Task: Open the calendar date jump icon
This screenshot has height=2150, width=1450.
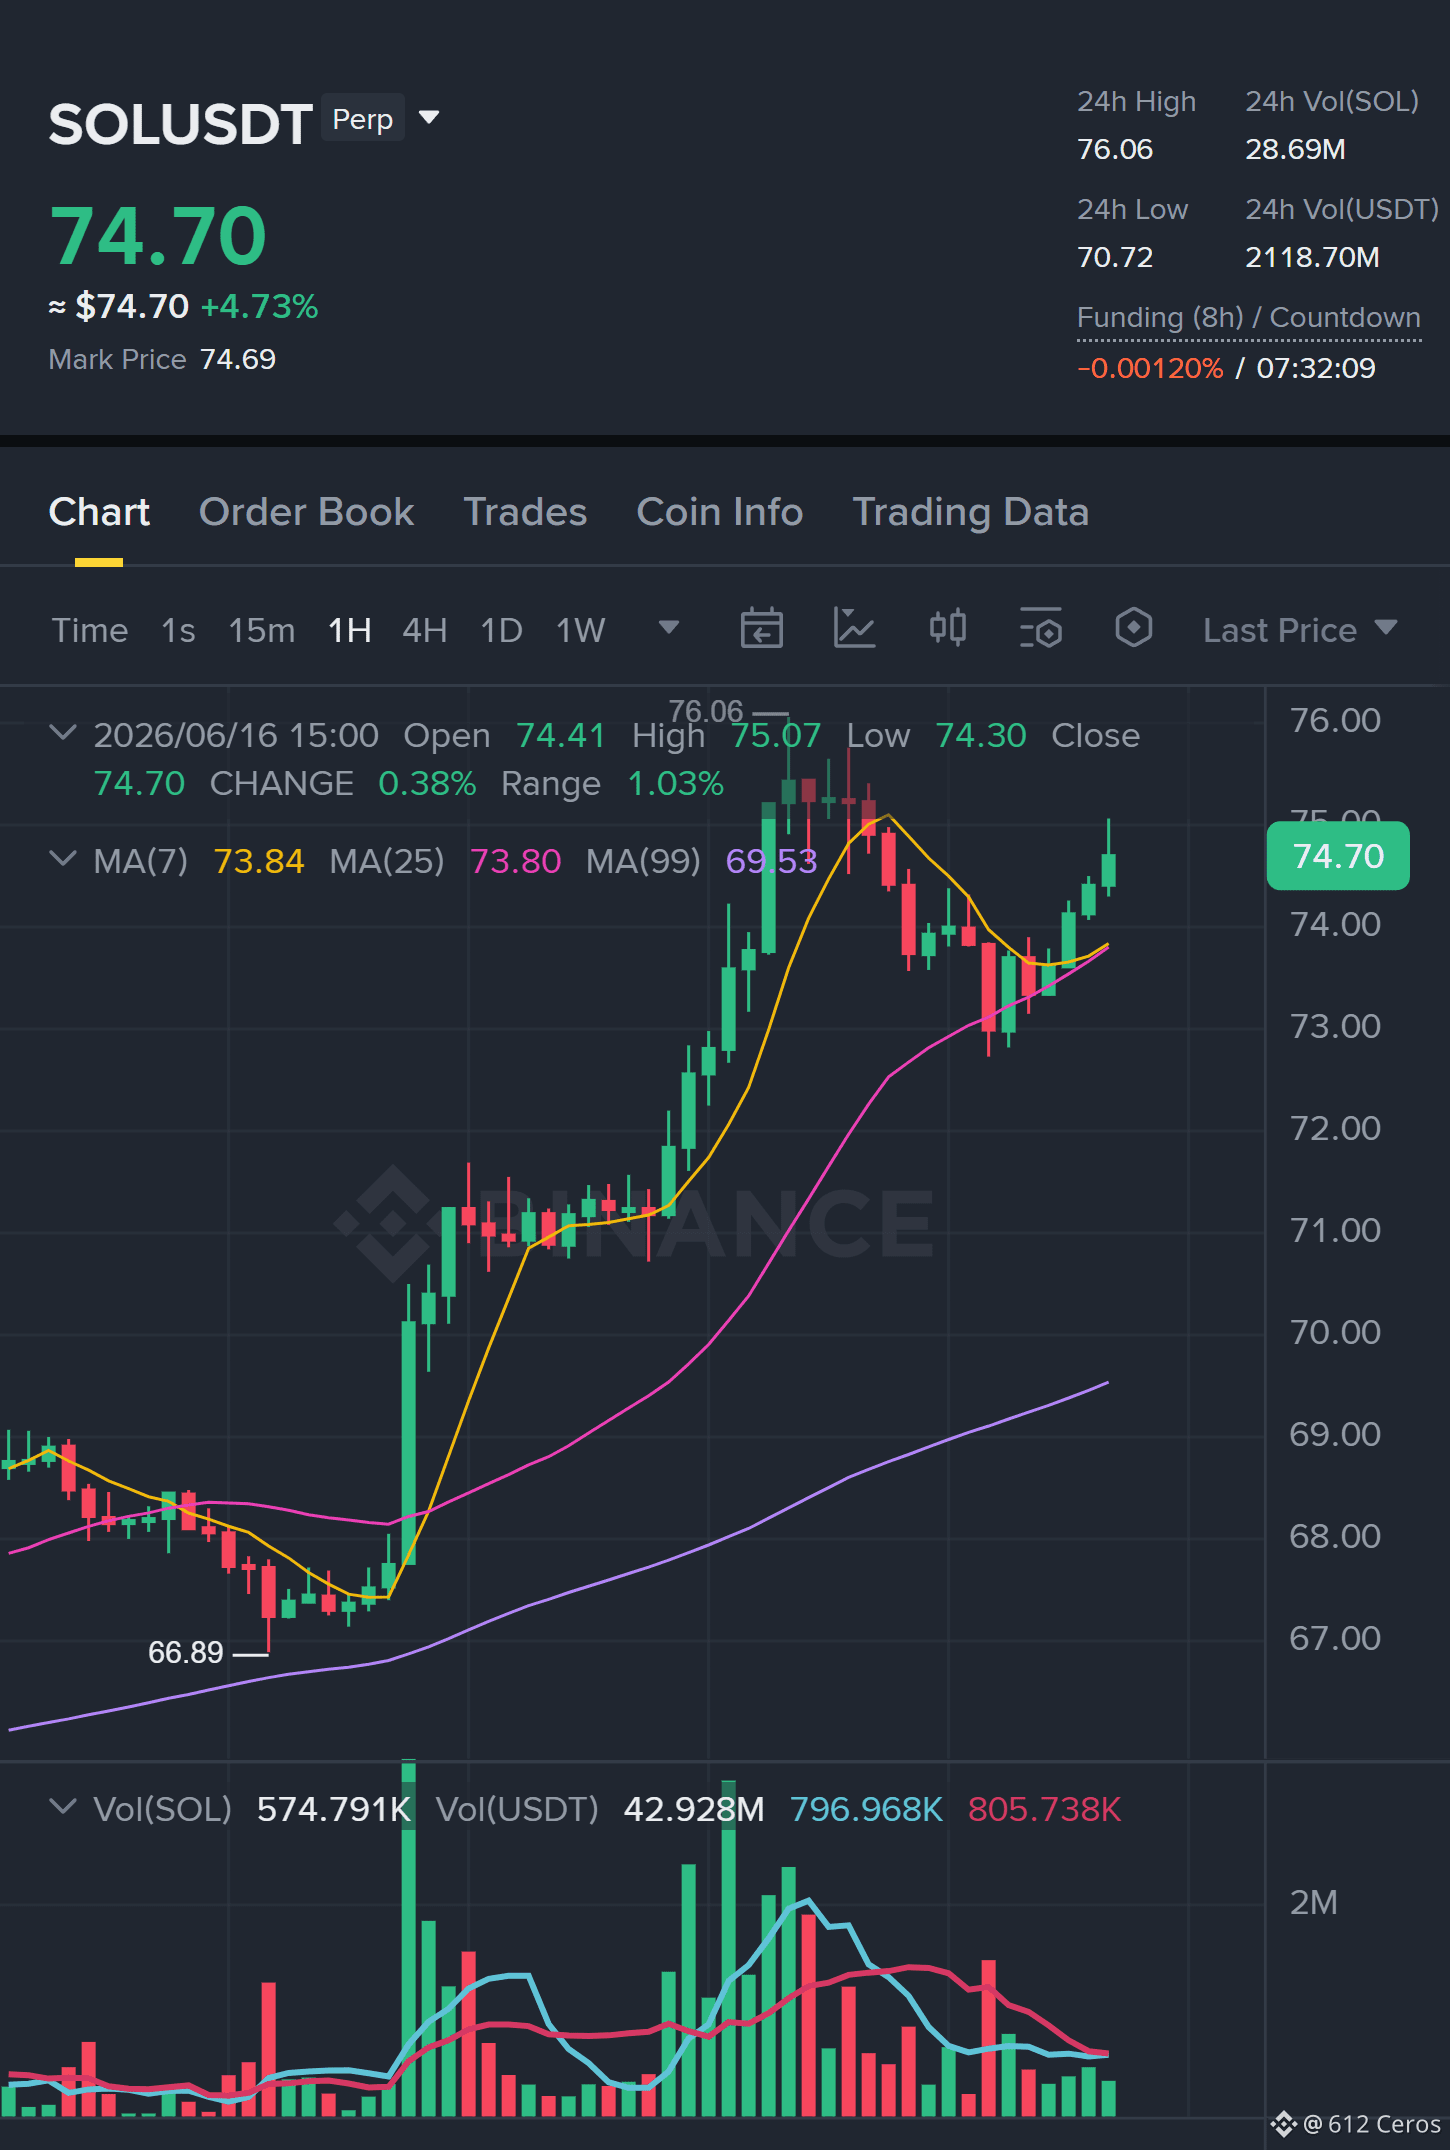Action: (761, 629)
